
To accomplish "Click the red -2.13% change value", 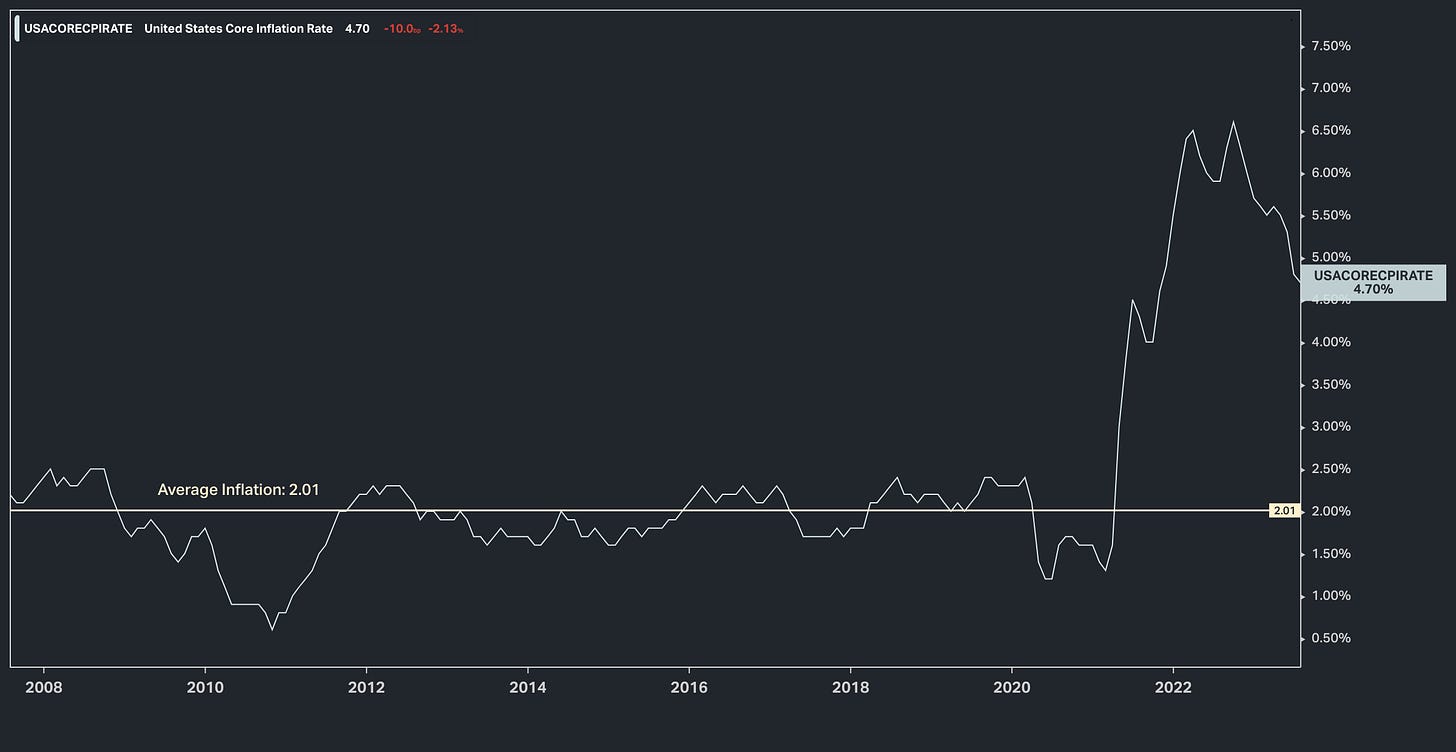I will [445, 29].
